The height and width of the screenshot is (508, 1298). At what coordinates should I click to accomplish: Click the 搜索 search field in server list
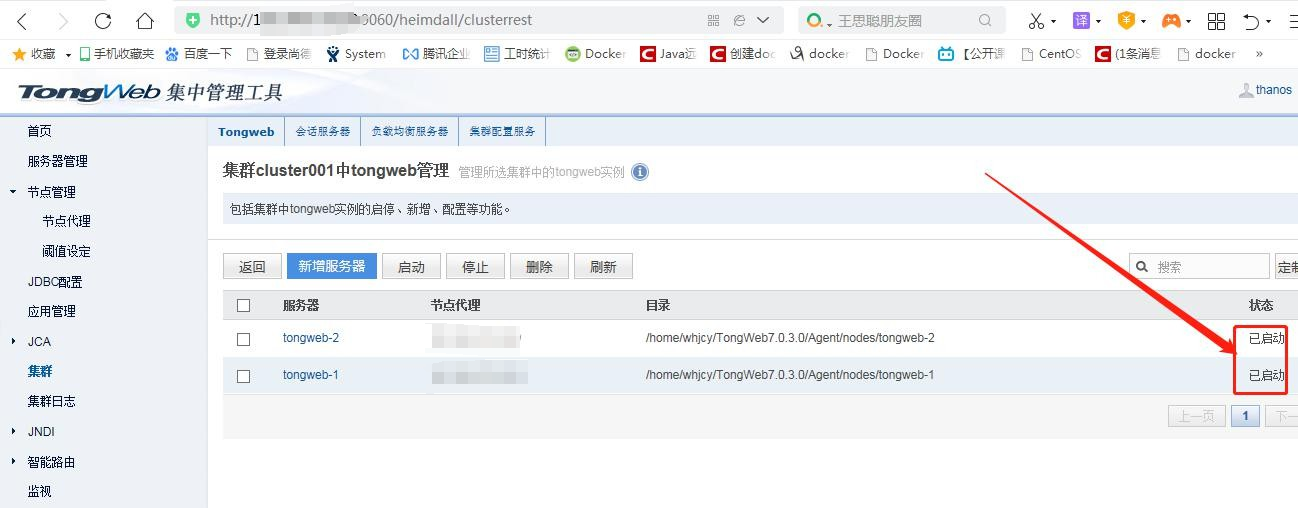[1200, 266]
